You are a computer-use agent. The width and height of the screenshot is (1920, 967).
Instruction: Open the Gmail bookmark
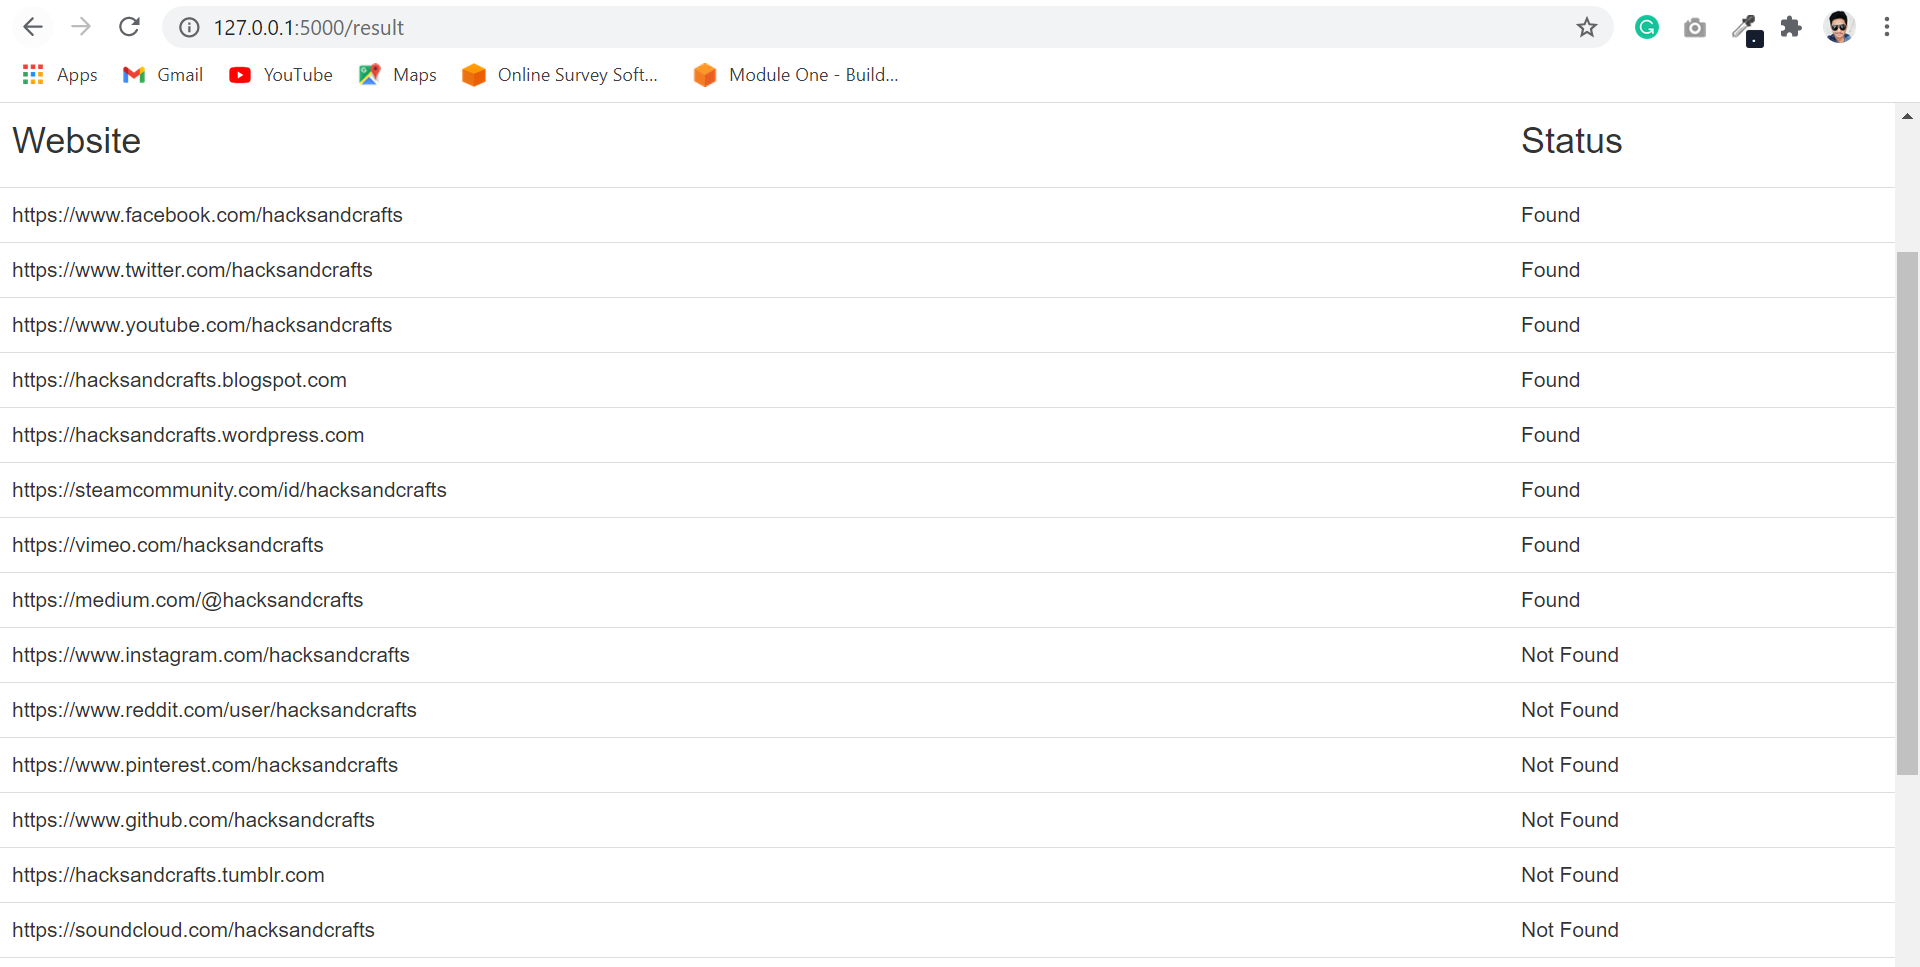point(163,75)
